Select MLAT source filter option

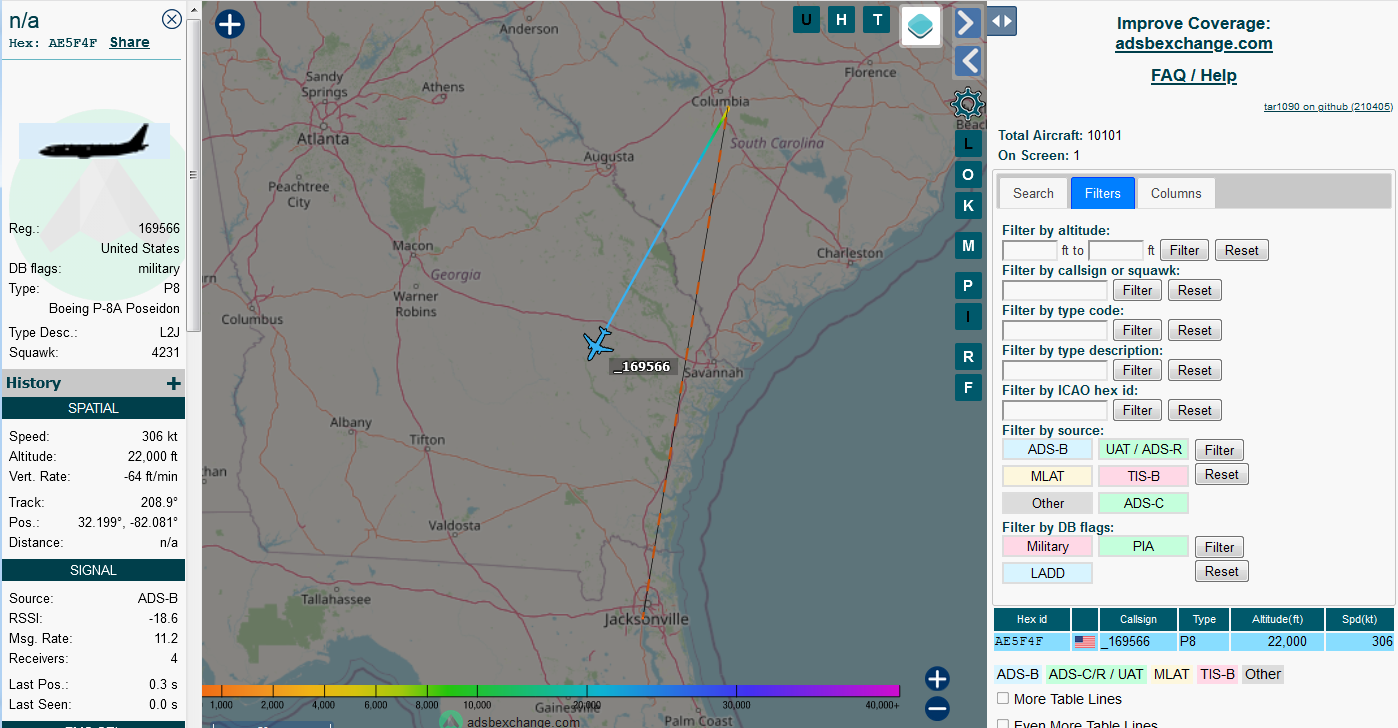click(1048, 476)
